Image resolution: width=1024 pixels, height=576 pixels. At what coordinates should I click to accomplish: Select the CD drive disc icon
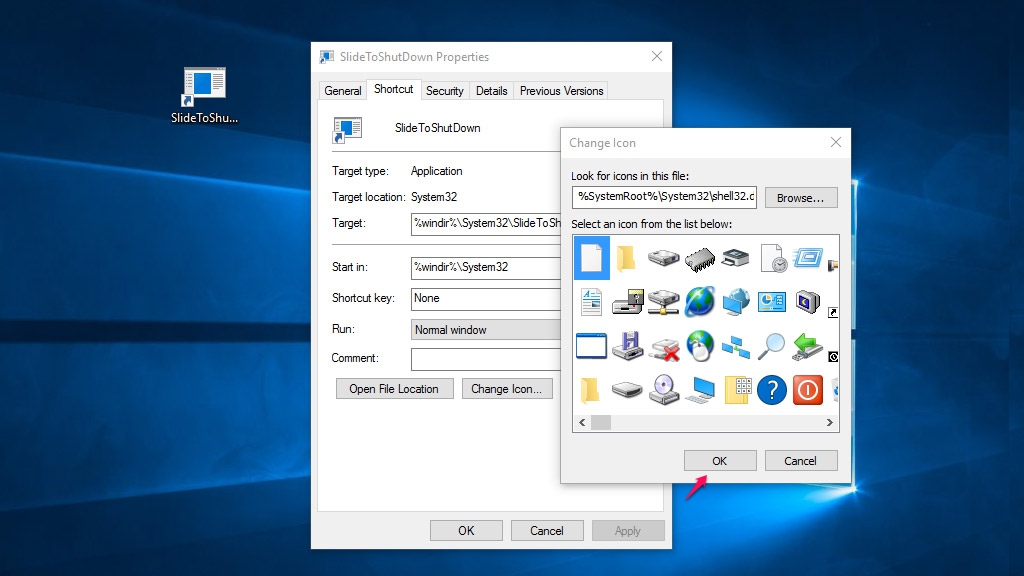click(x=664, y=389)
